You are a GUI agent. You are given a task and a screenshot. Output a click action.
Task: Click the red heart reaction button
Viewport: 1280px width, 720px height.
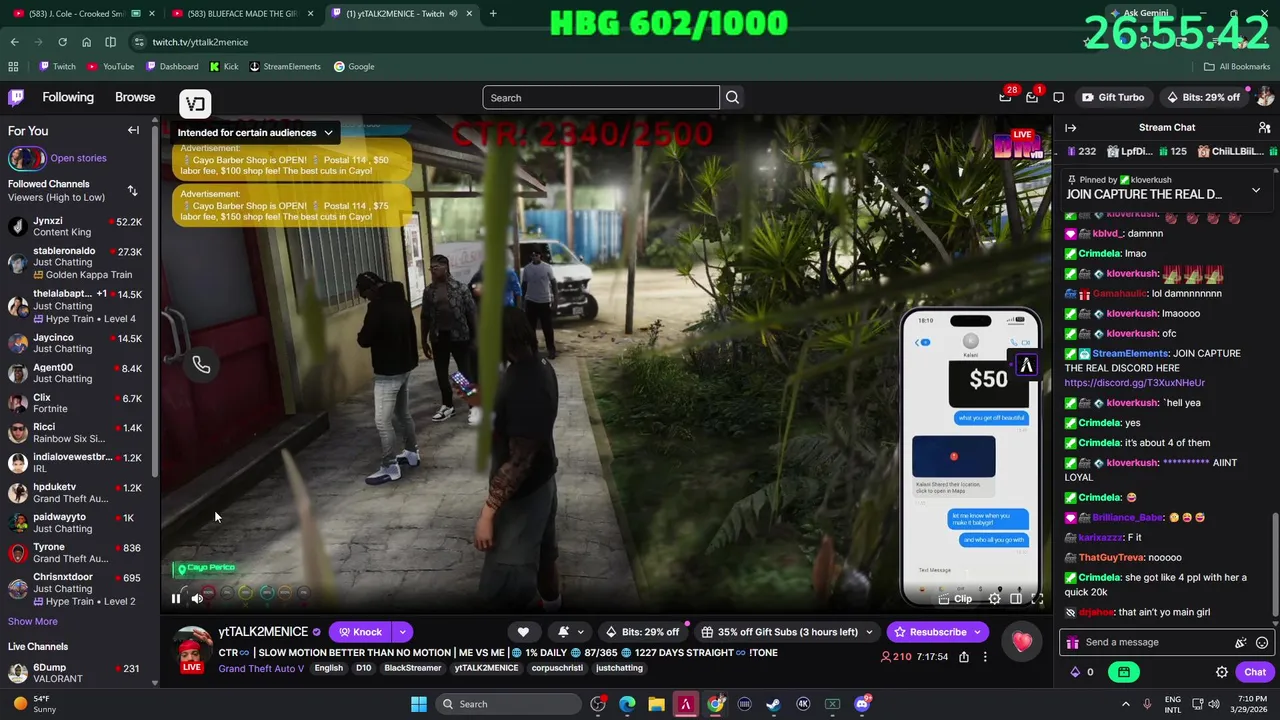(1021, 642)
